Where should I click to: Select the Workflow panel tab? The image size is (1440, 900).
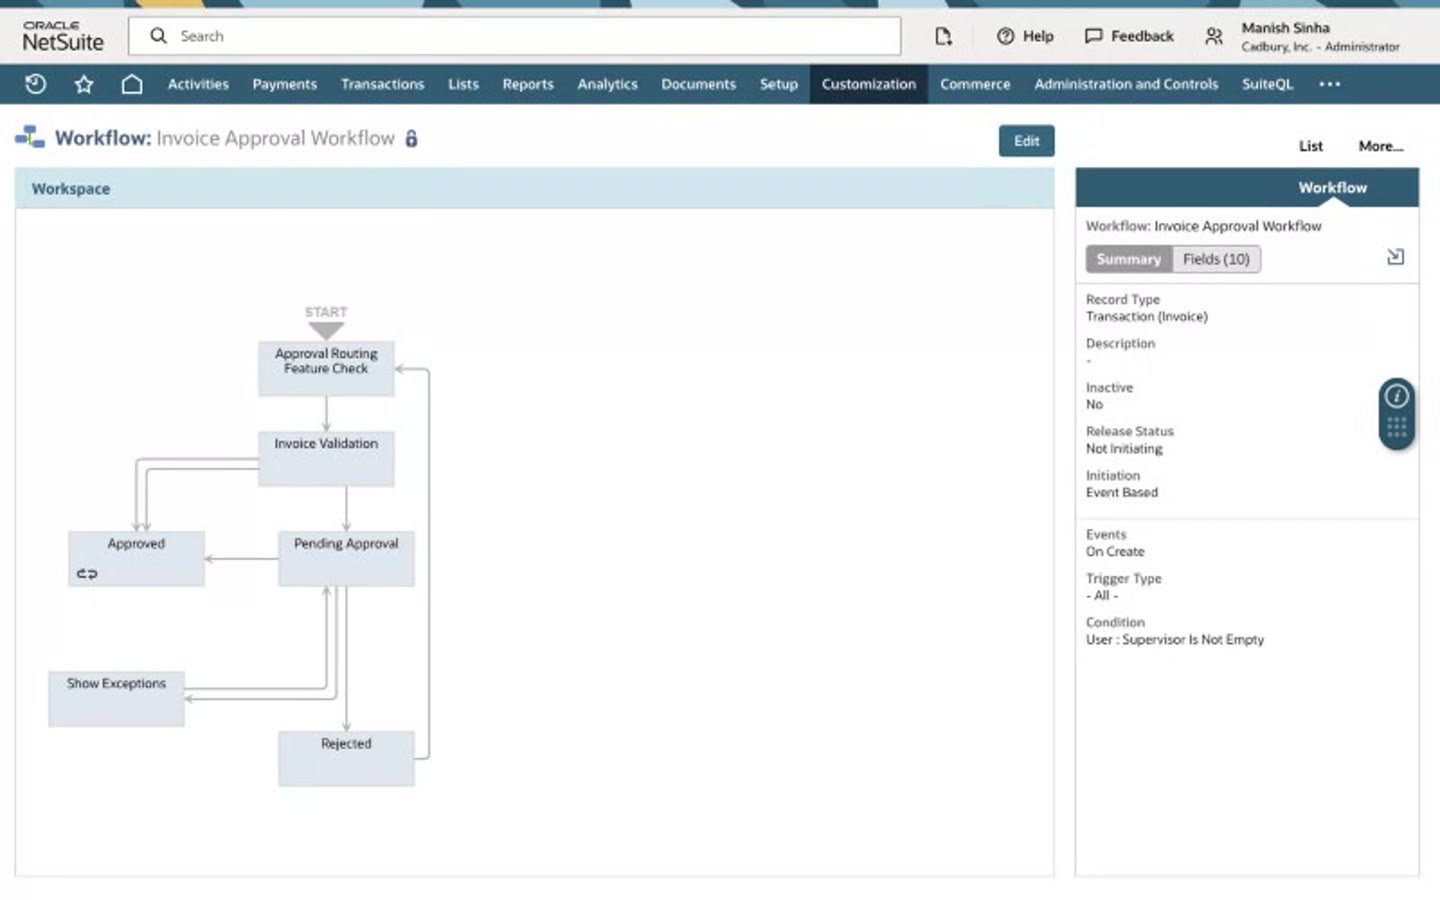pyautogui.click(x=1332, y=188)
